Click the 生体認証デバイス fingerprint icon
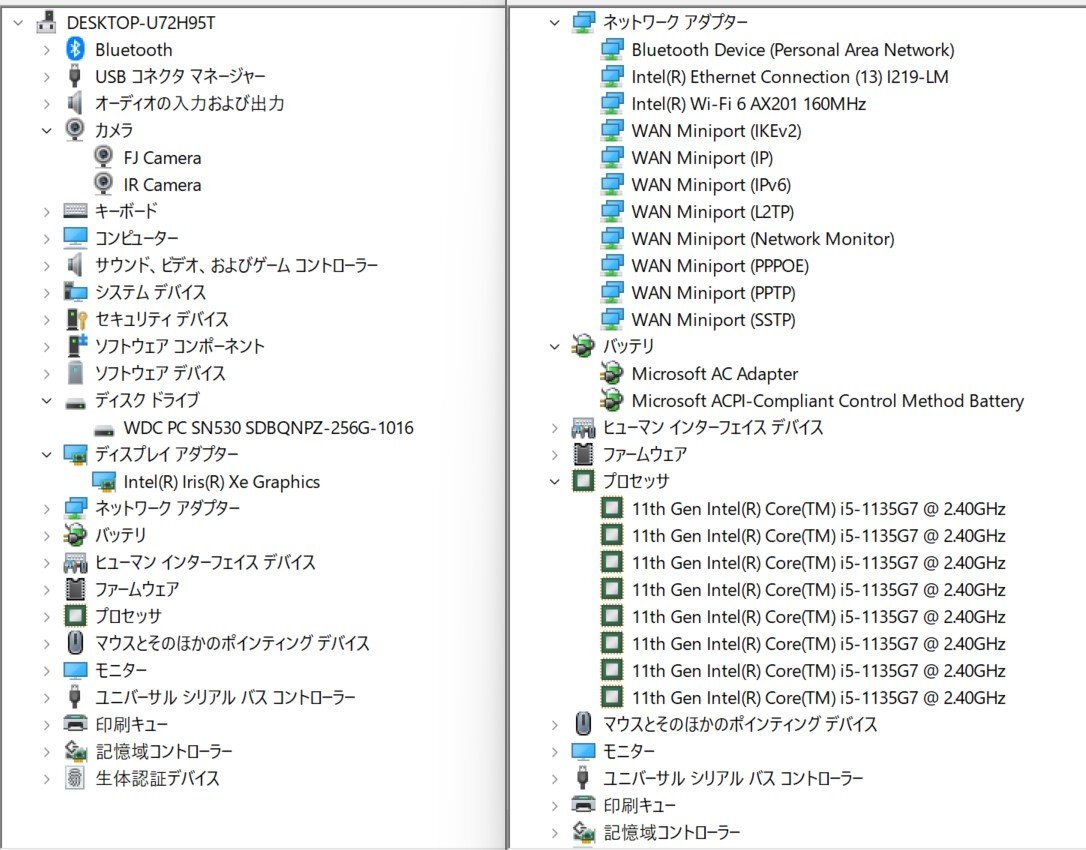This screenshot has width=1086, height=850. click(75, 778)
